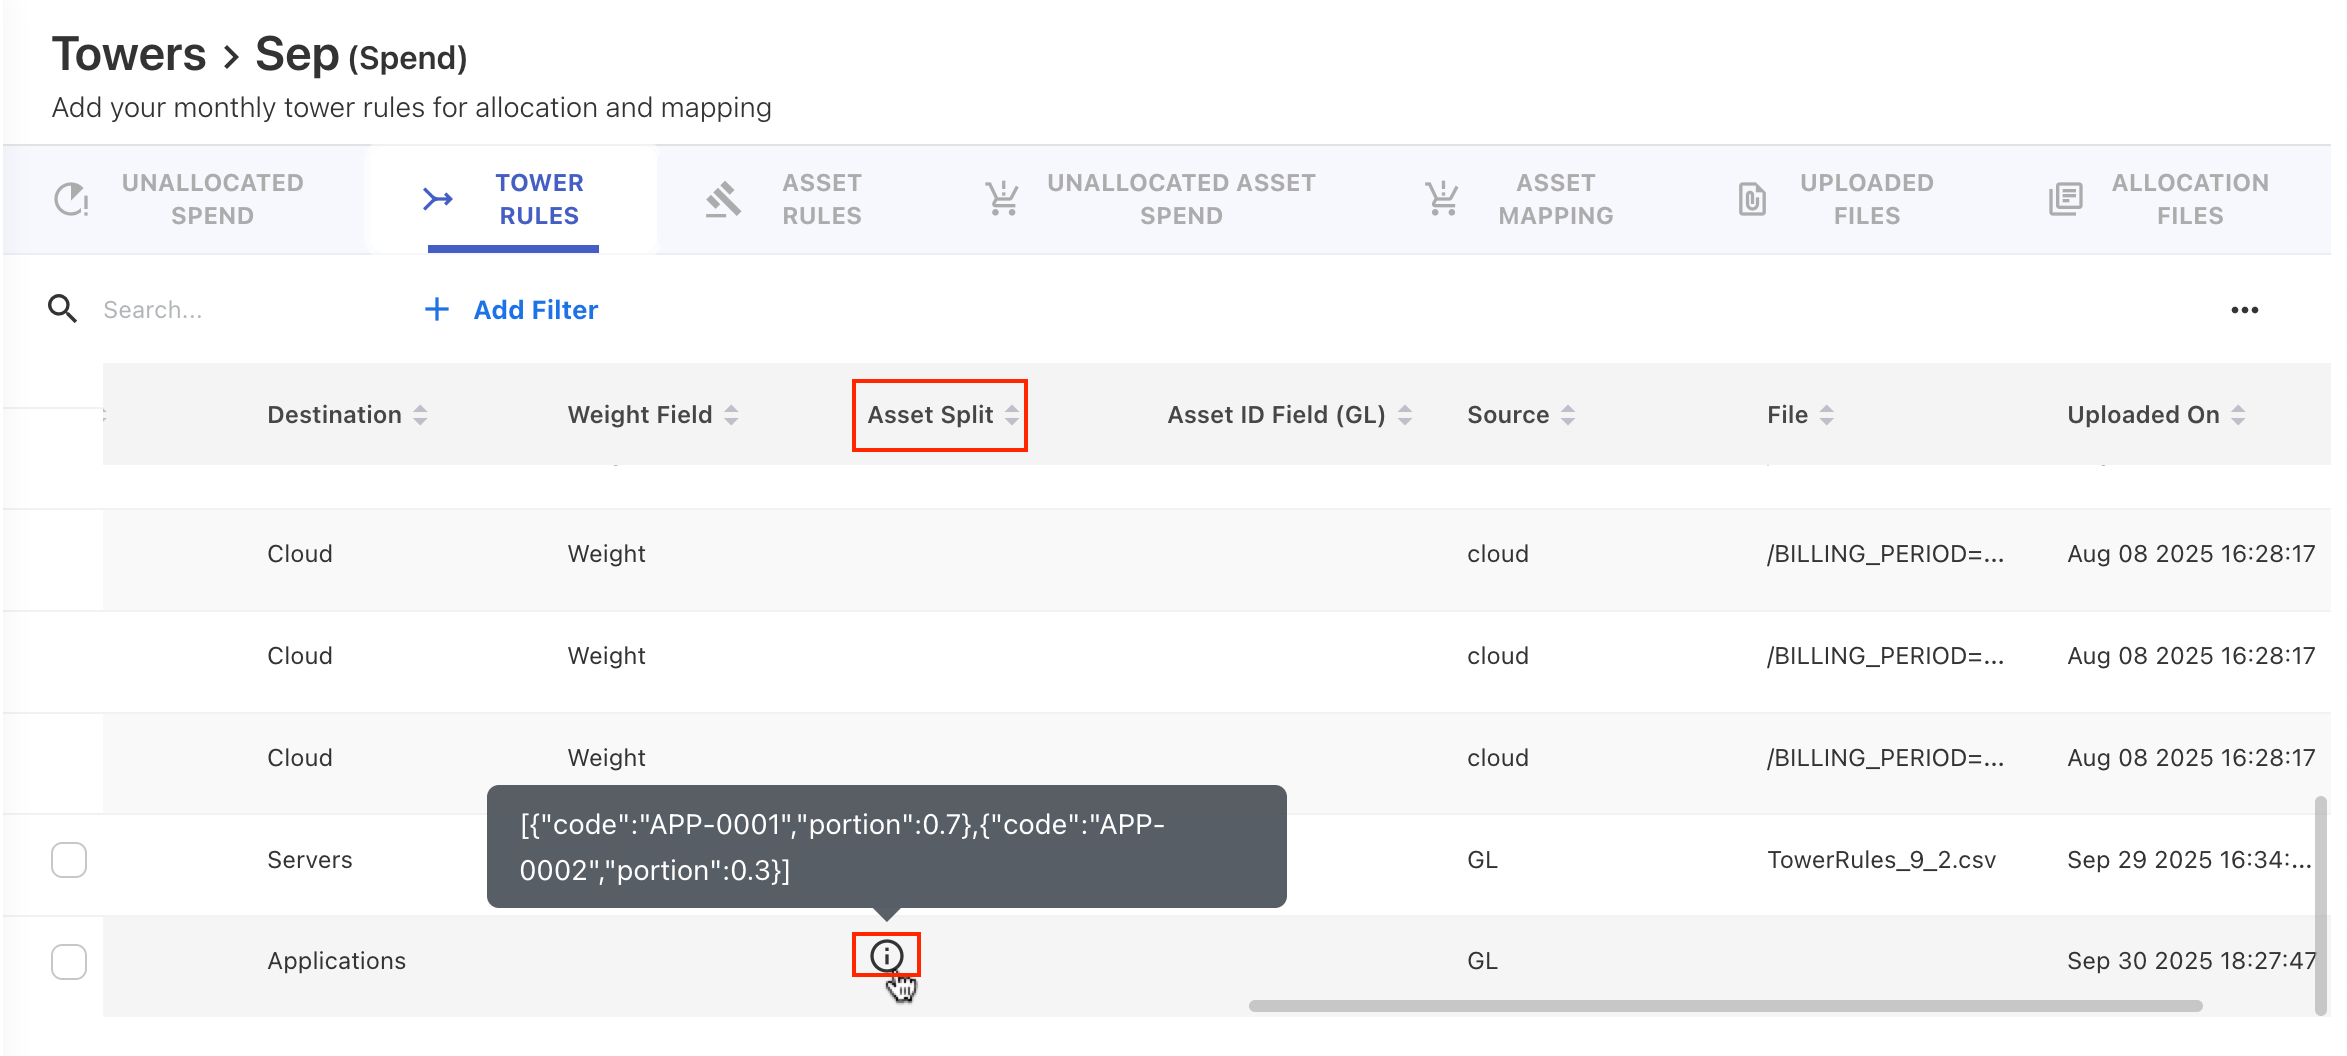Screen dimensions: 2347x1056
Task: Click the Uploaded Files attachment icon
Action: click(1752, 199)
